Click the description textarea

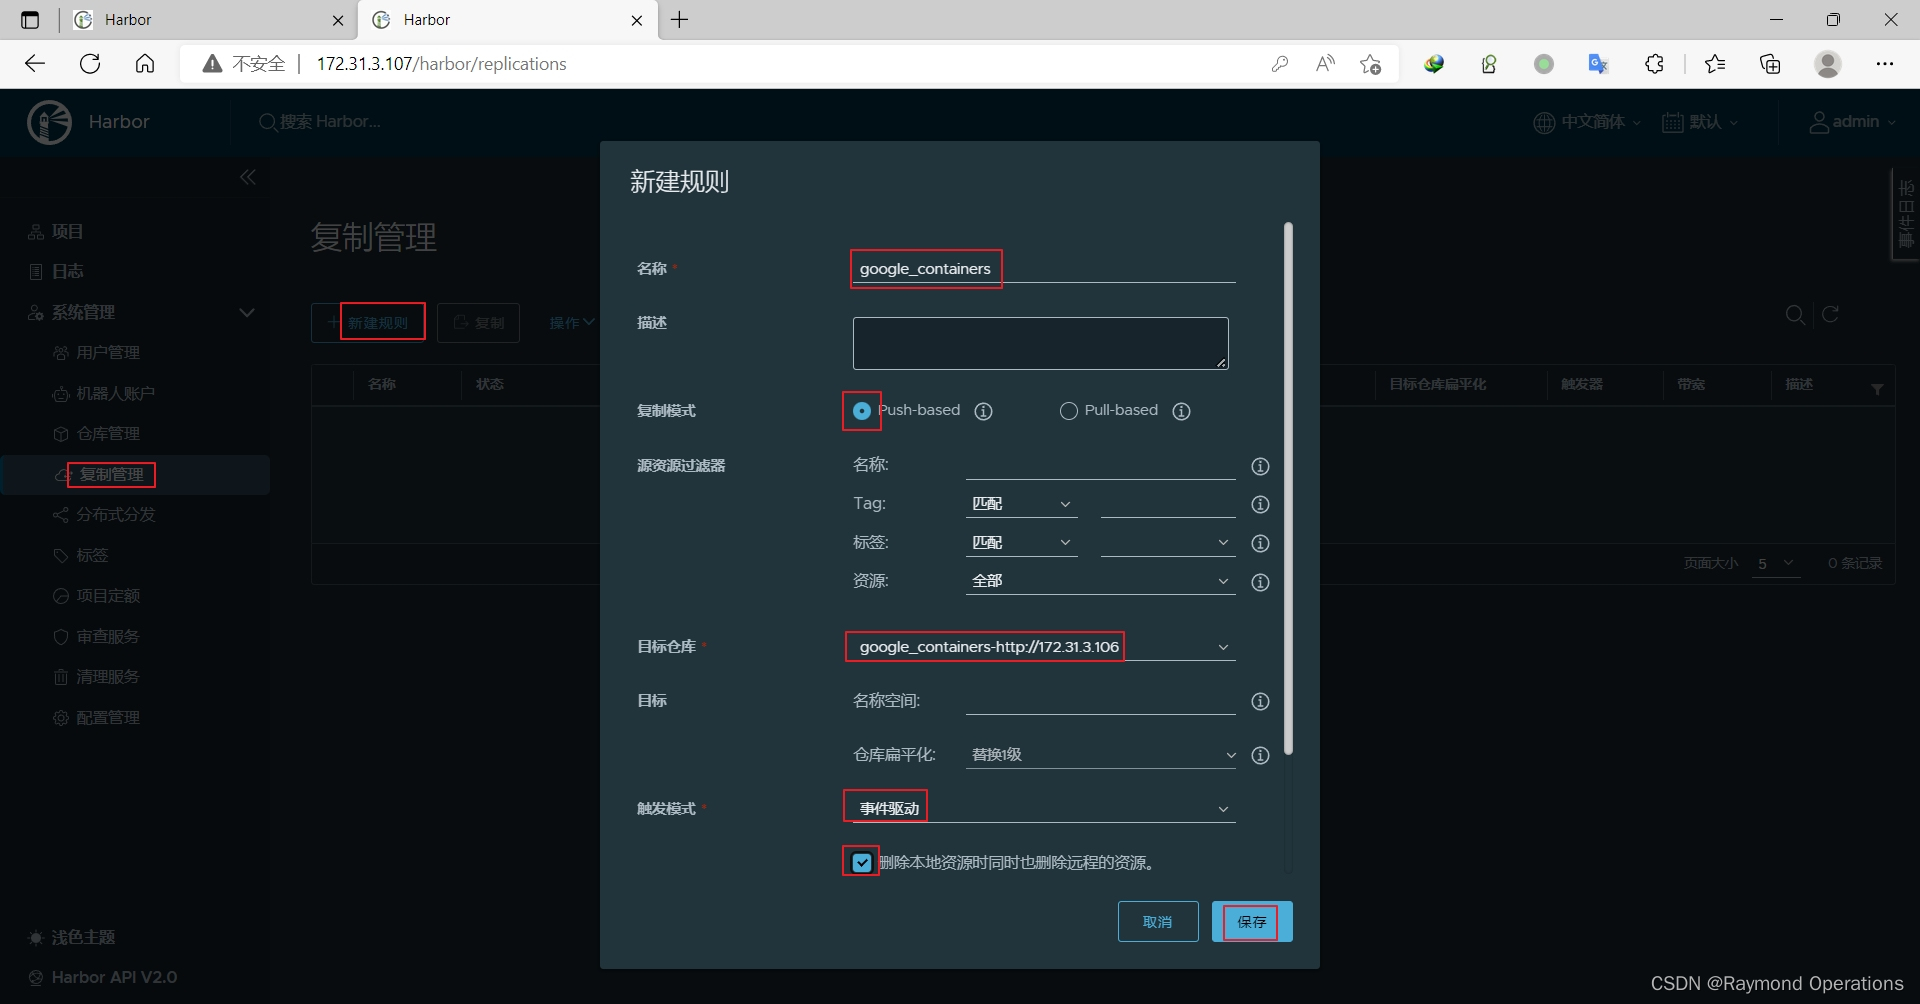coord(1040,344)
